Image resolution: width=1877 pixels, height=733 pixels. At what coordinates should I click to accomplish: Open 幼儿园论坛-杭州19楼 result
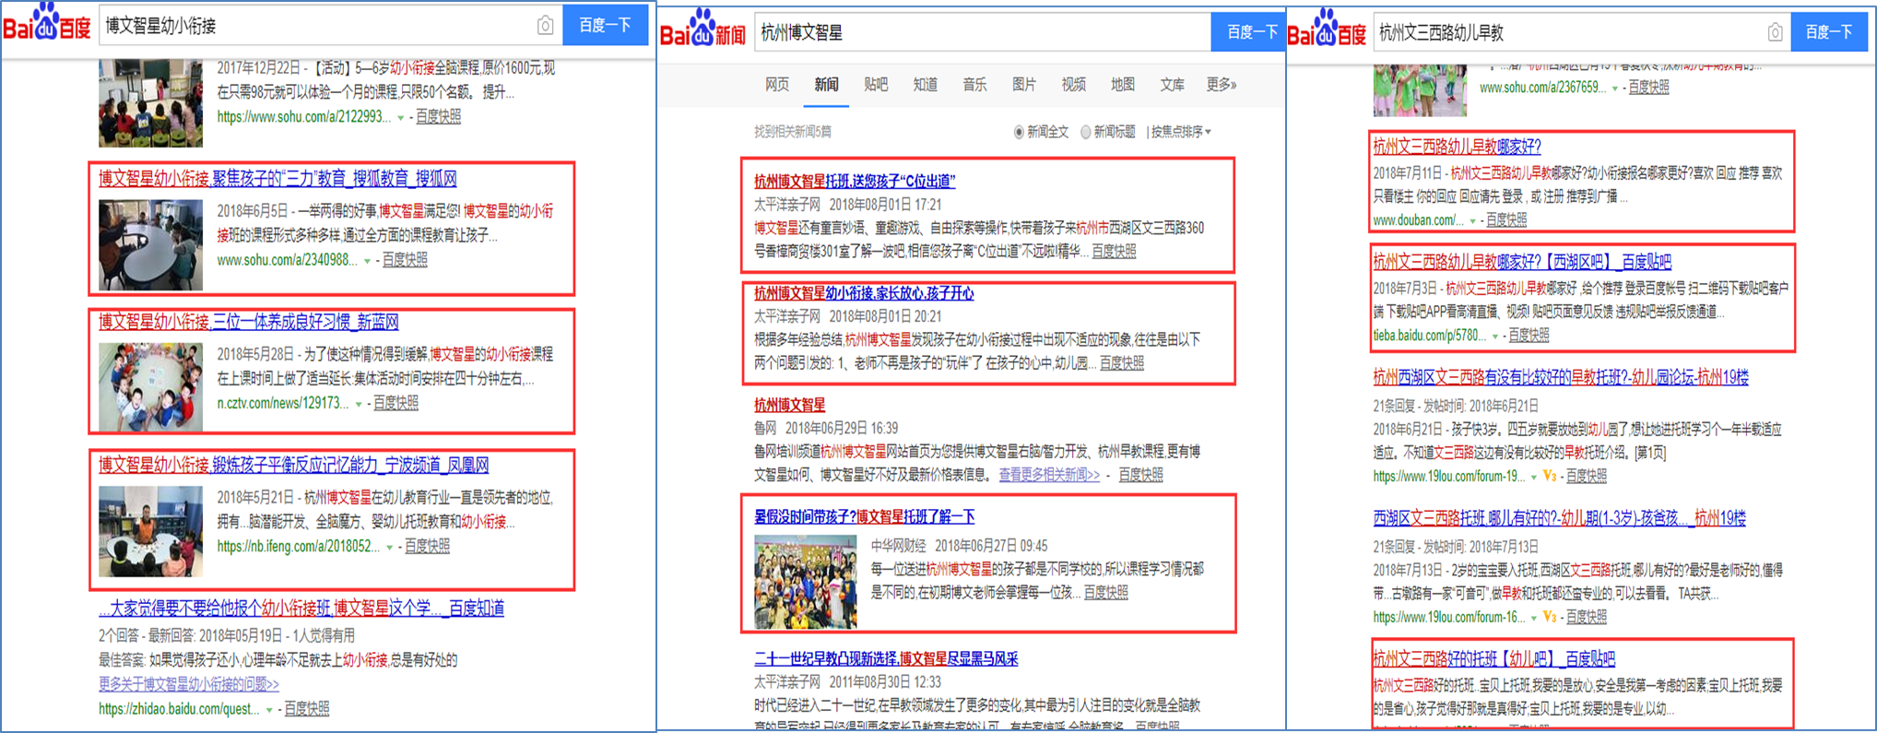(1560, 377)
